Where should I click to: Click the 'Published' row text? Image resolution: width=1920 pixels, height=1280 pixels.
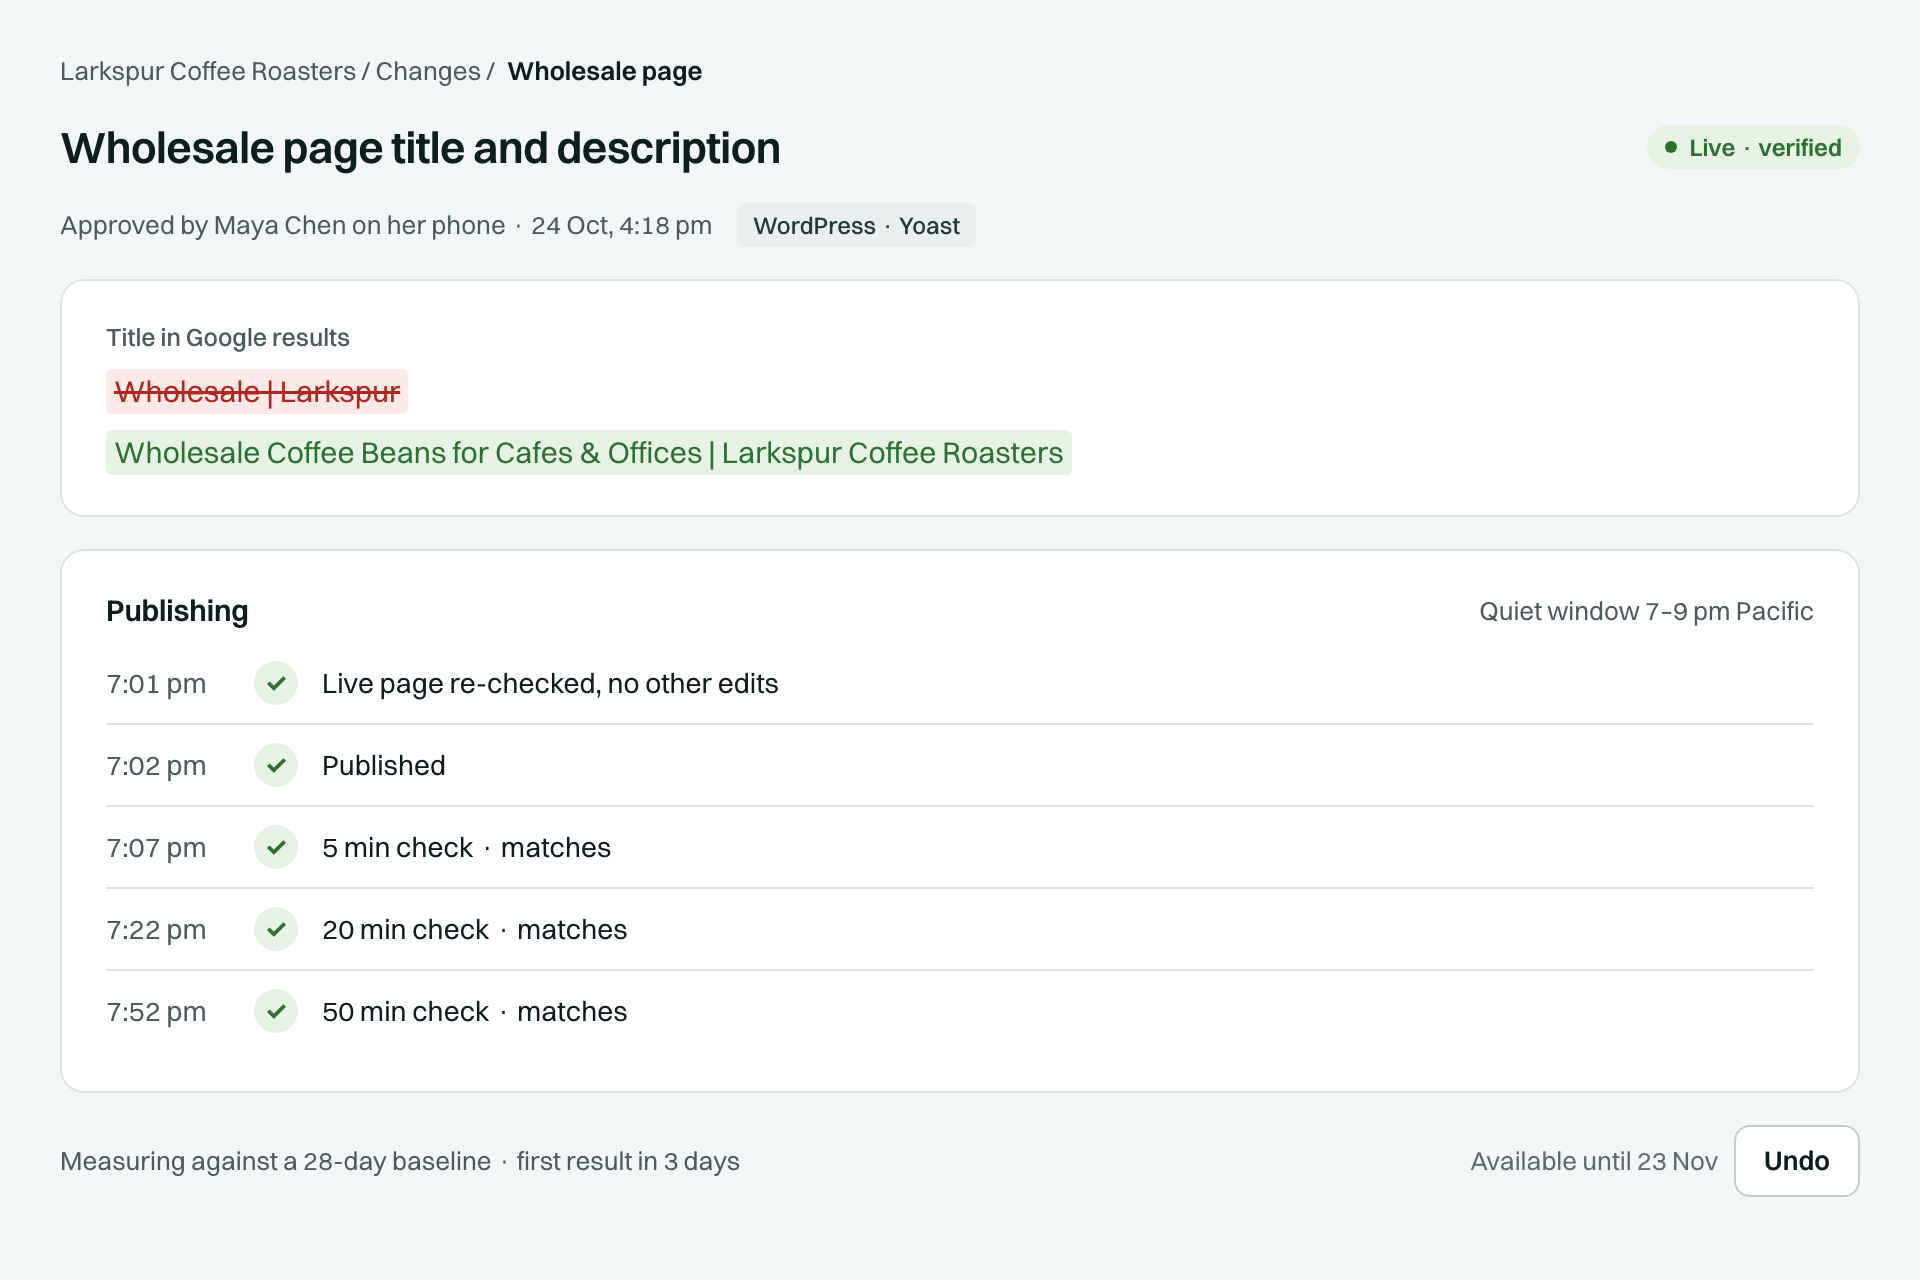pos(384,766)
